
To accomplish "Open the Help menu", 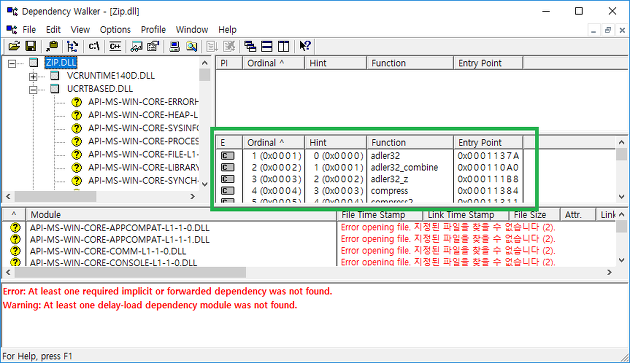I will [227, 30].
